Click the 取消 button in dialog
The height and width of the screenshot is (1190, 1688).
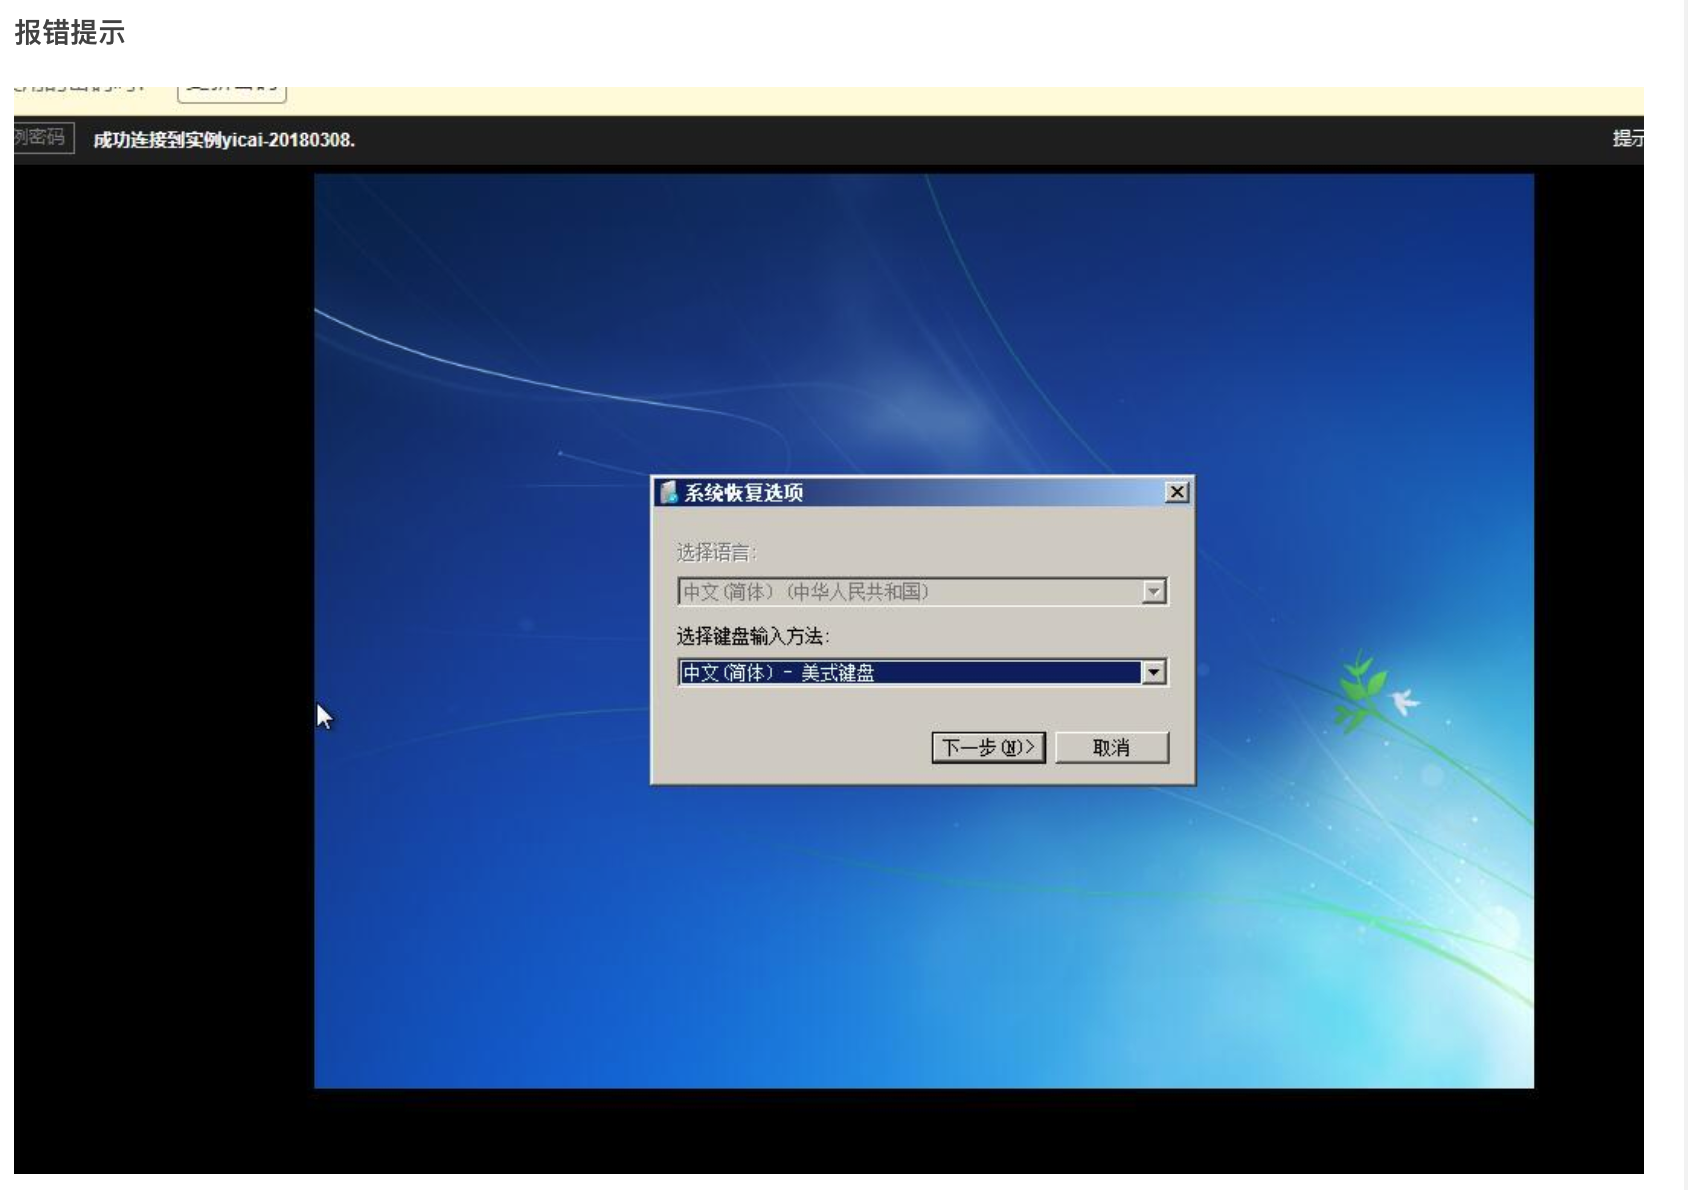1111,747
